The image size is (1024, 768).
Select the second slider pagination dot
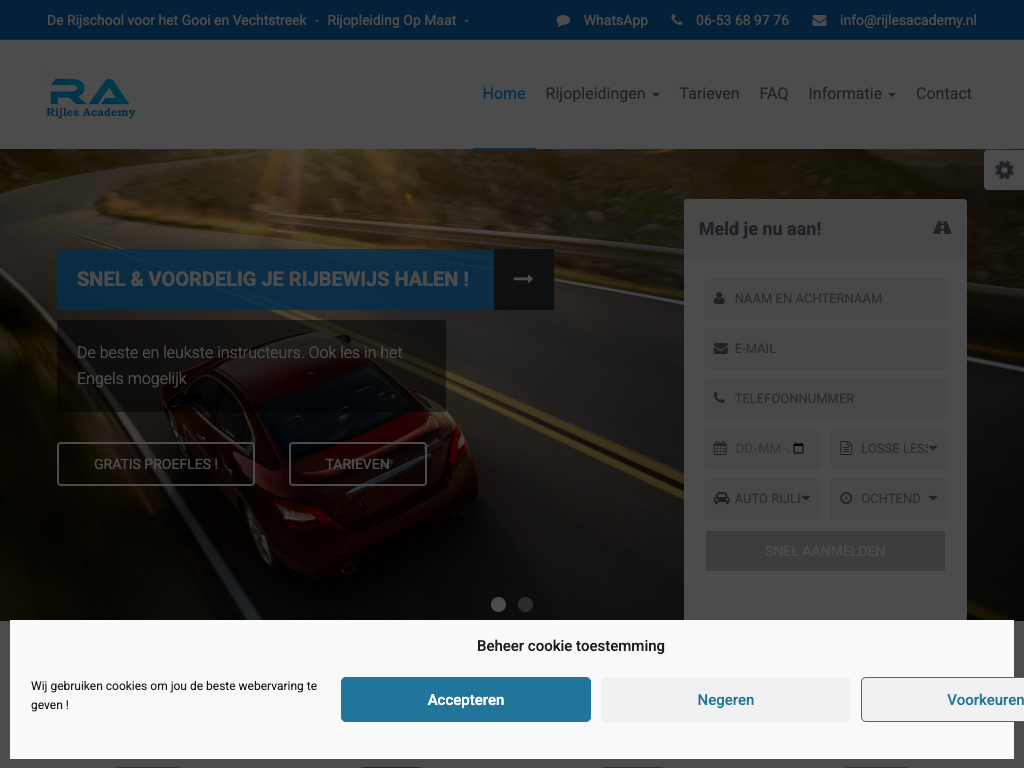[525, 605]
